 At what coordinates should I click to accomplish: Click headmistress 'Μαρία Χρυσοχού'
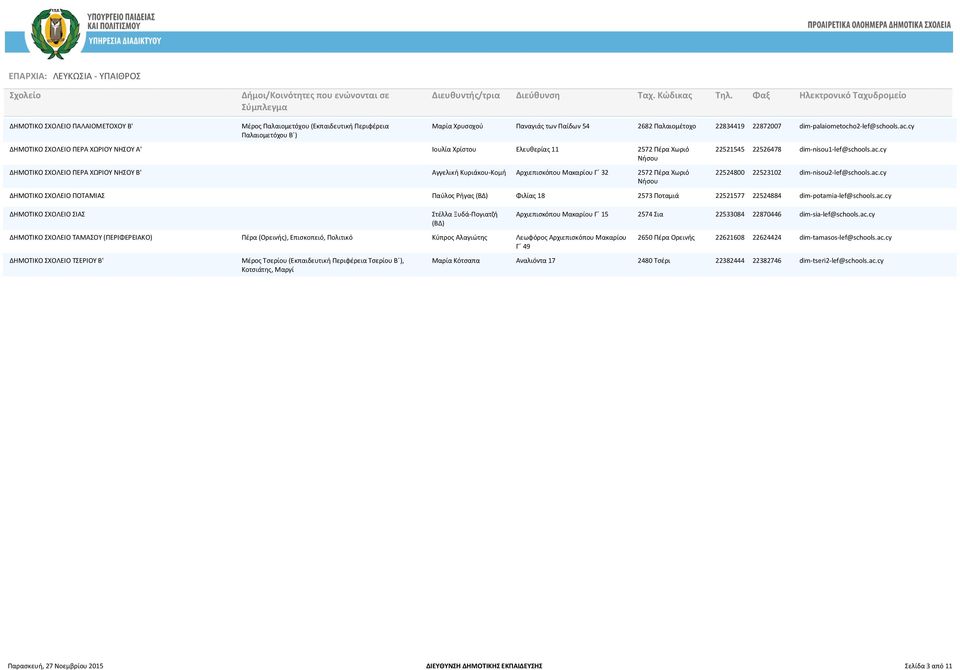(457, 126)
